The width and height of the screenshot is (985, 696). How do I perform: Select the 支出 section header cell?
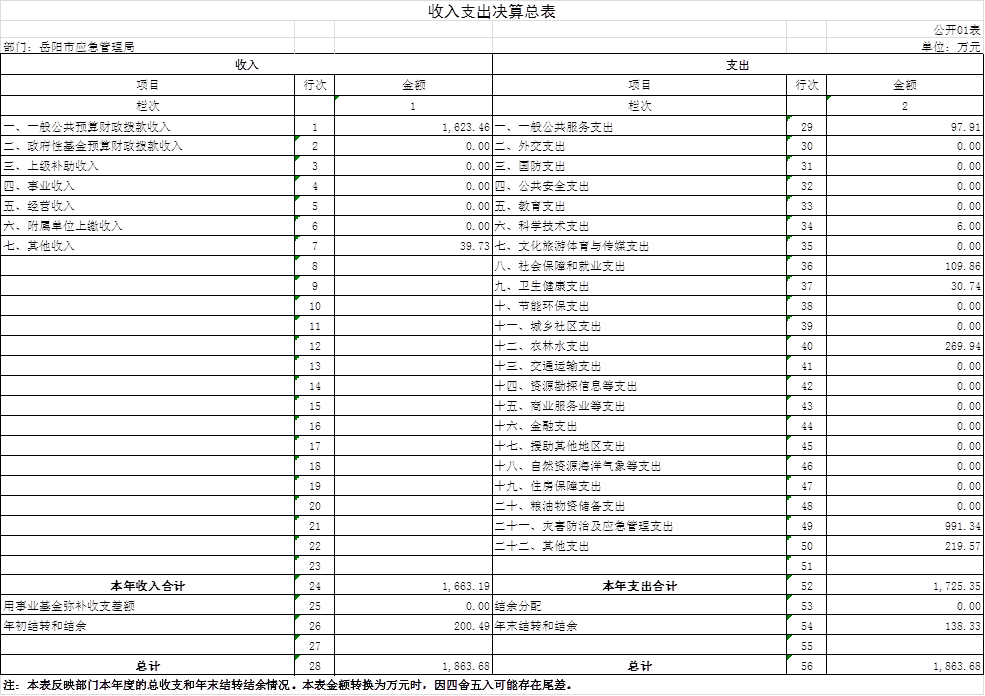click(738, 65)
